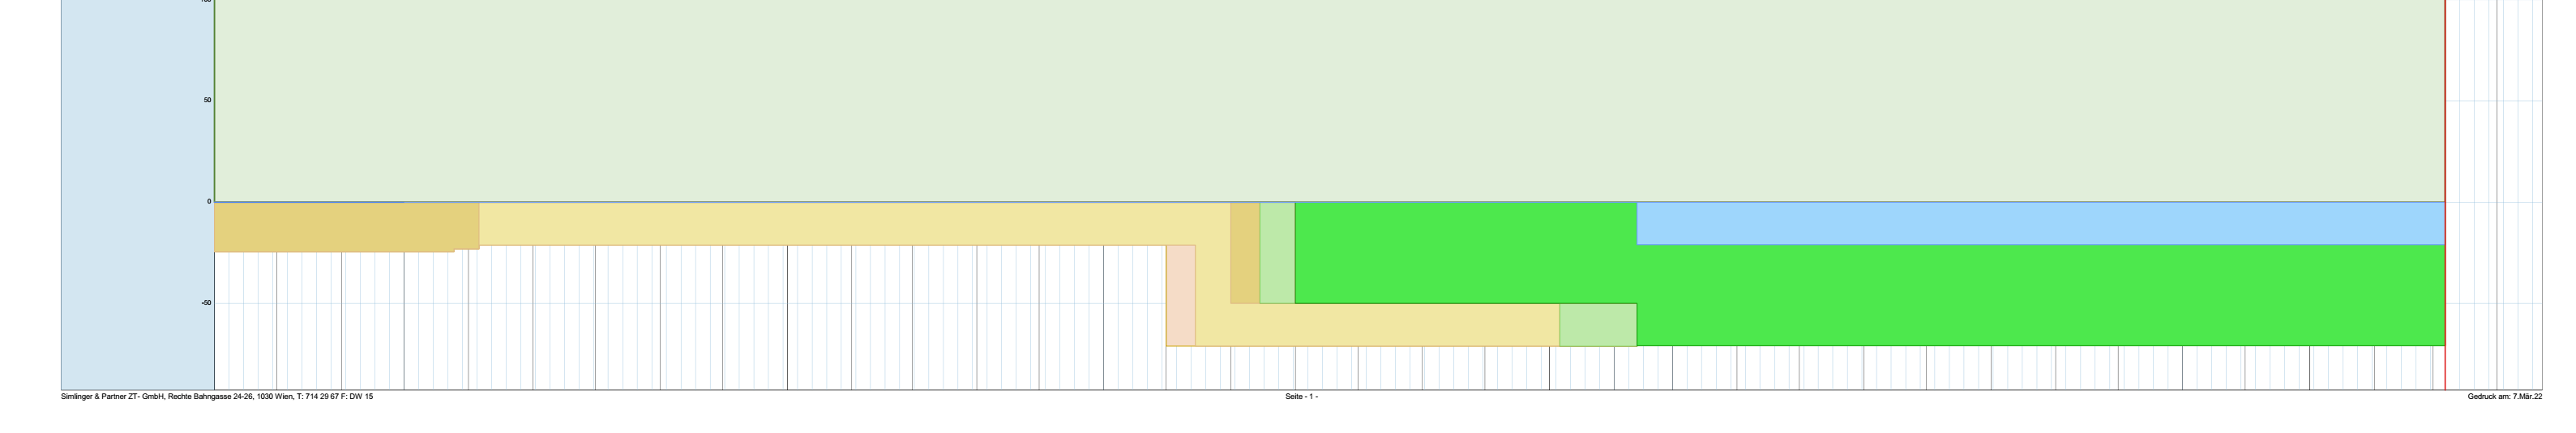The image size is (2576, 433).
Task: Click the "50" axis label
Action: [x=207, y=100]
